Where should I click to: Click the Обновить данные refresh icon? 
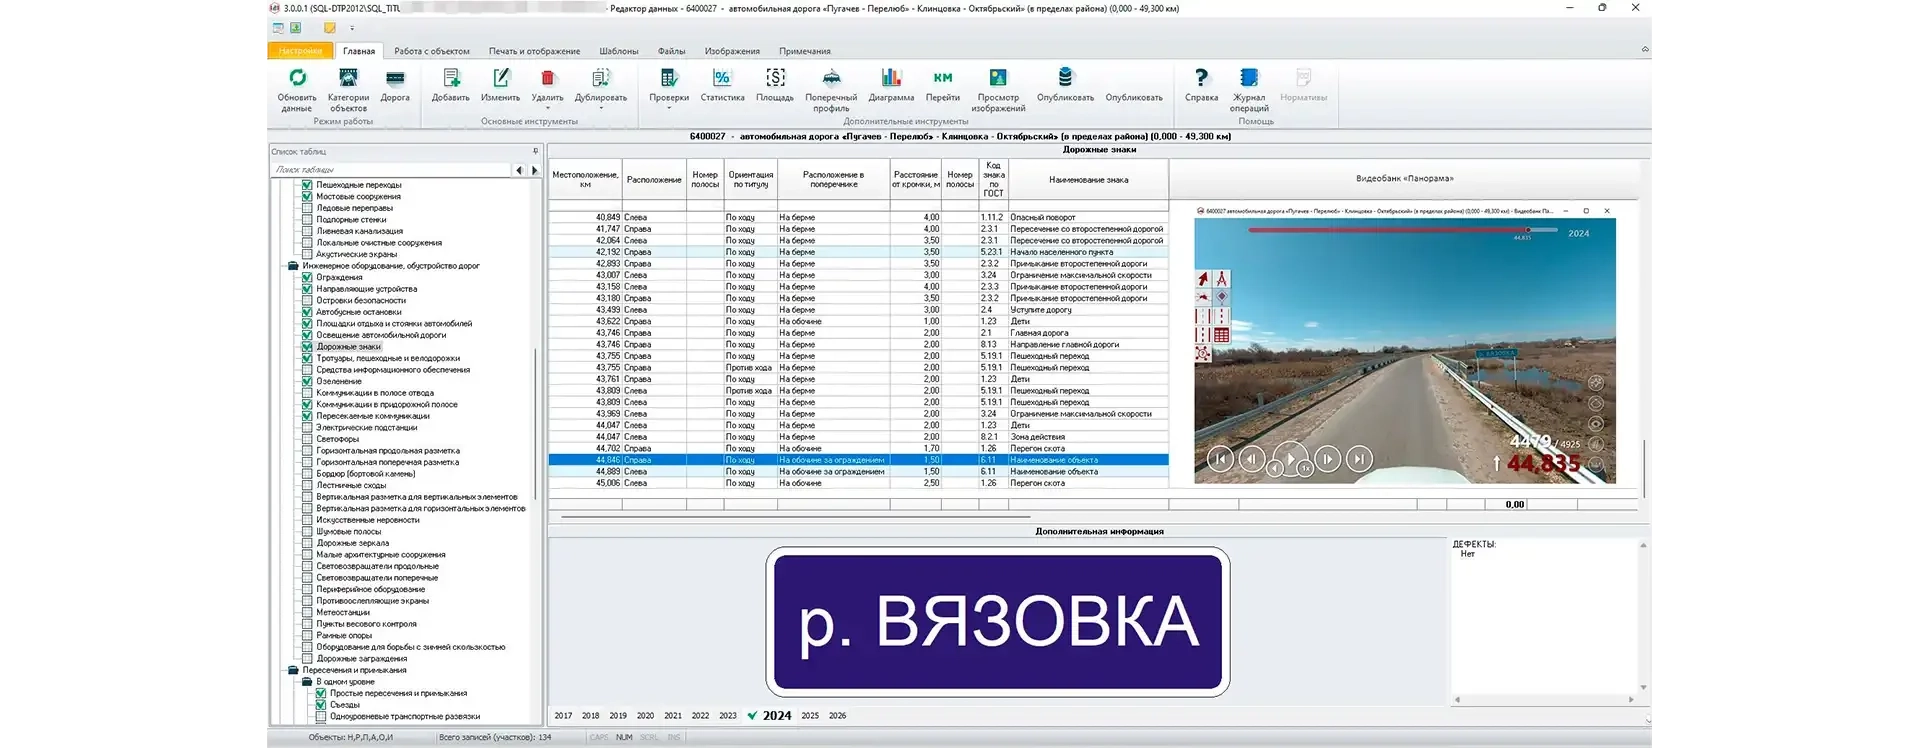pos(297,78)
